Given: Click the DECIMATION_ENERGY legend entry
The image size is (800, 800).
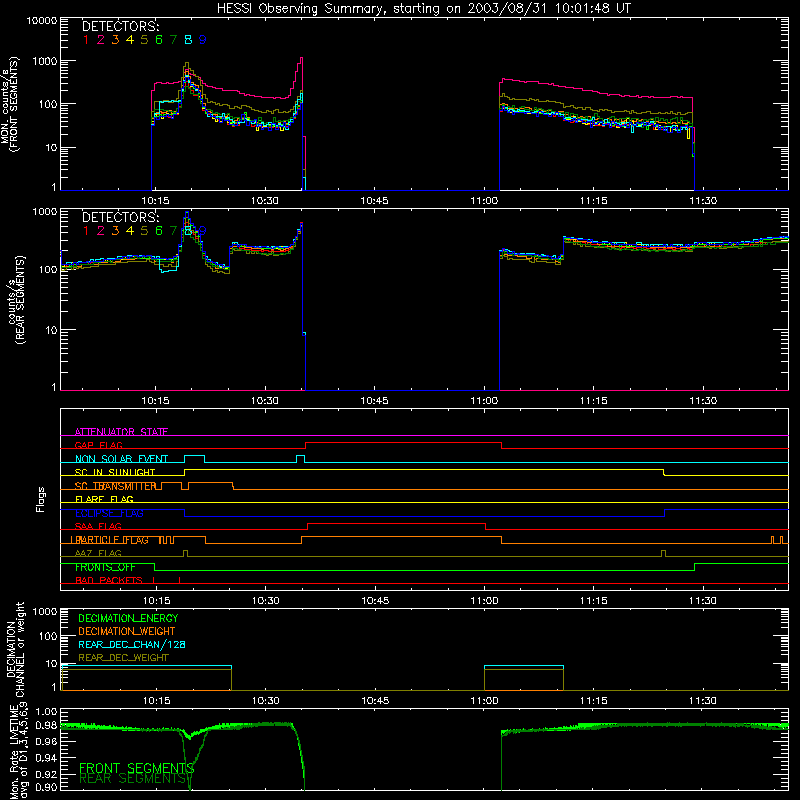Looking at the screenshot, I should [128, 618].
